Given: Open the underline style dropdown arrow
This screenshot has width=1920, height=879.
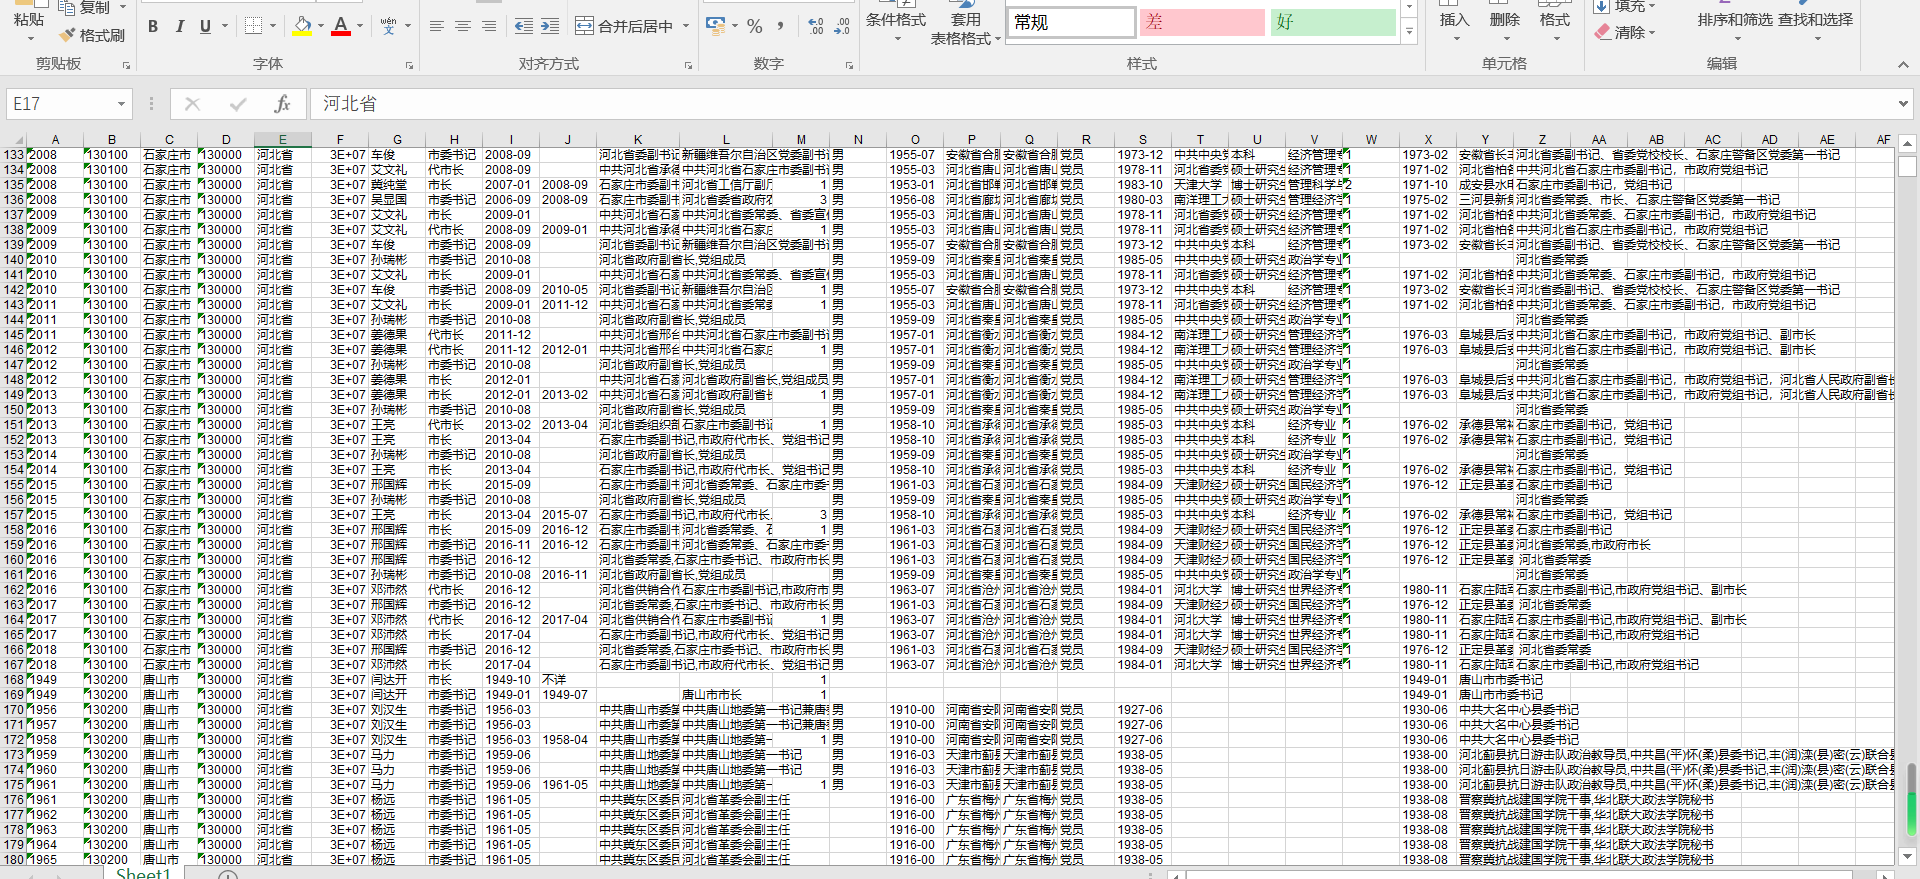Looking at the screenshot, I should [x=225, y=27].
